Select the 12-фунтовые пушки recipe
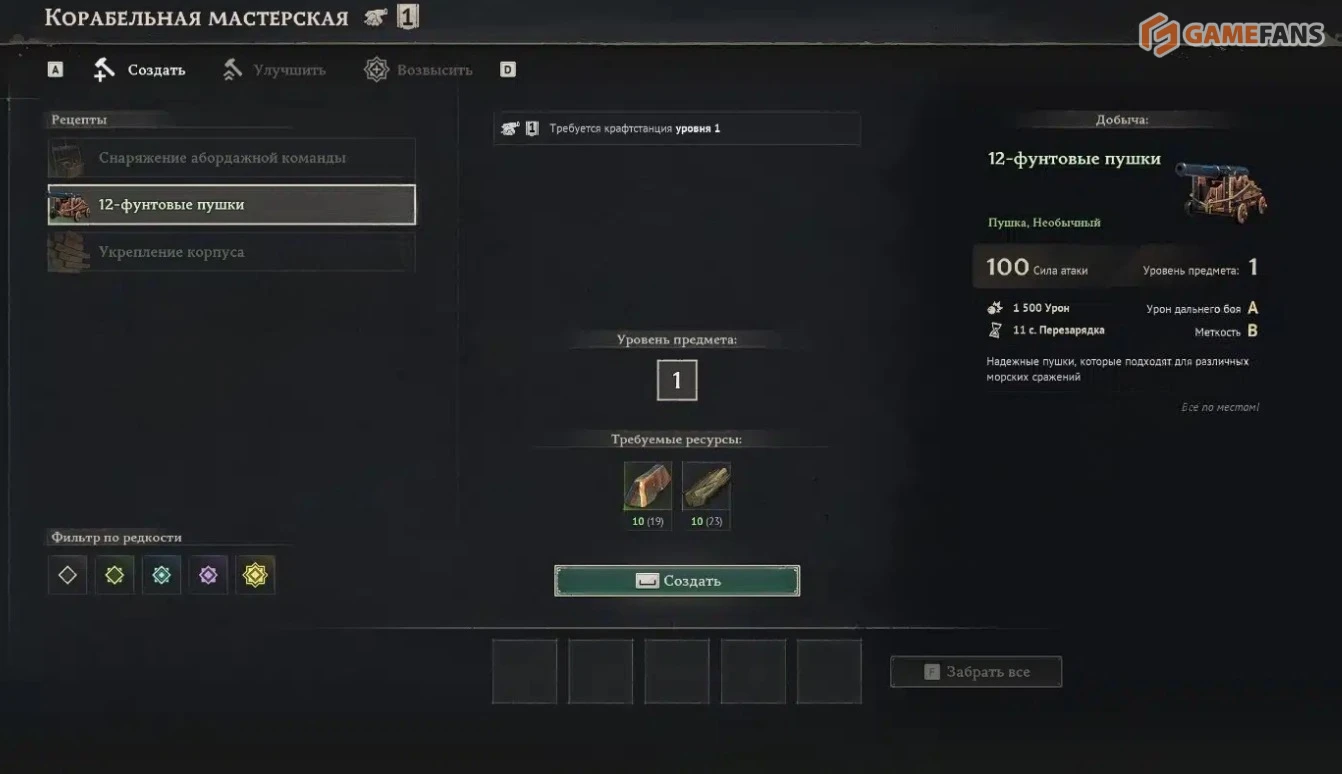1342x774 pixels. tap(231, 204)
